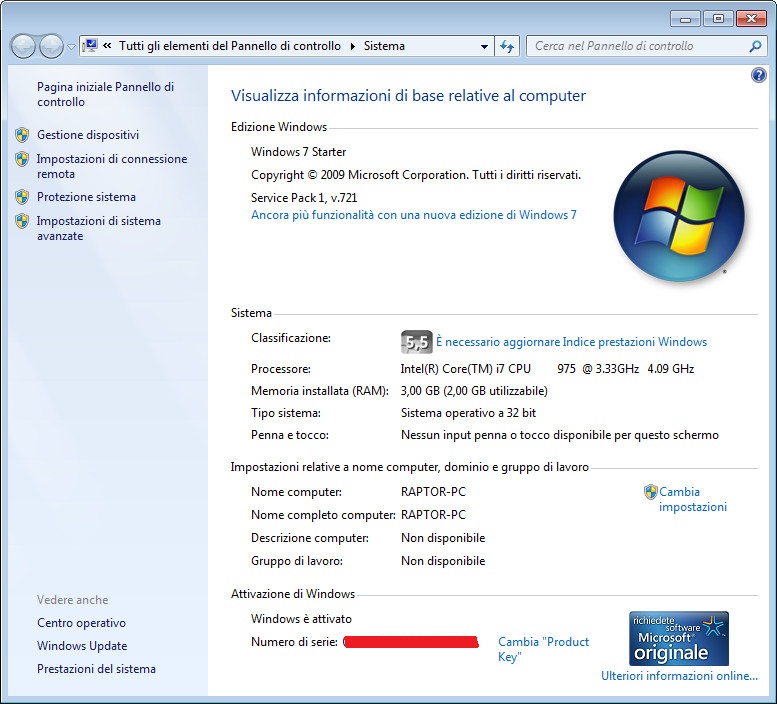Click the computer icon in the address bar
The image size is (777, 704).
90,46
